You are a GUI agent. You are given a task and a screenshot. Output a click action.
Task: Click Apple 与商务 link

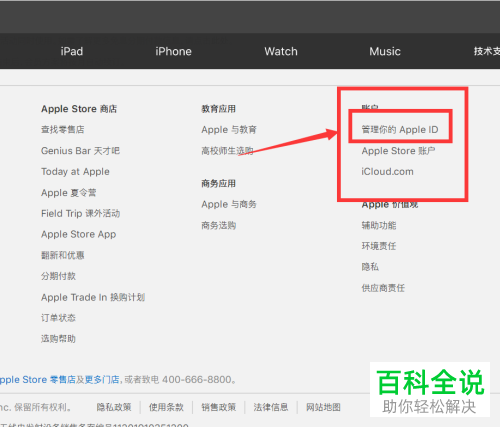click(x=229, y=204)
